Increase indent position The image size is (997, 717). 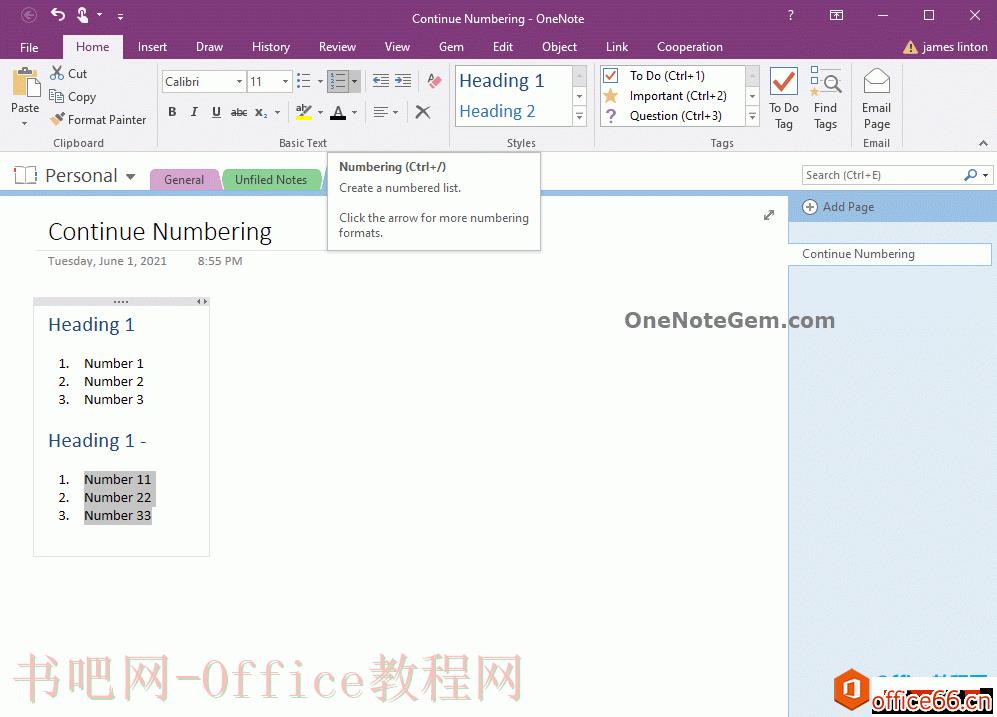[x=403, y=81]
